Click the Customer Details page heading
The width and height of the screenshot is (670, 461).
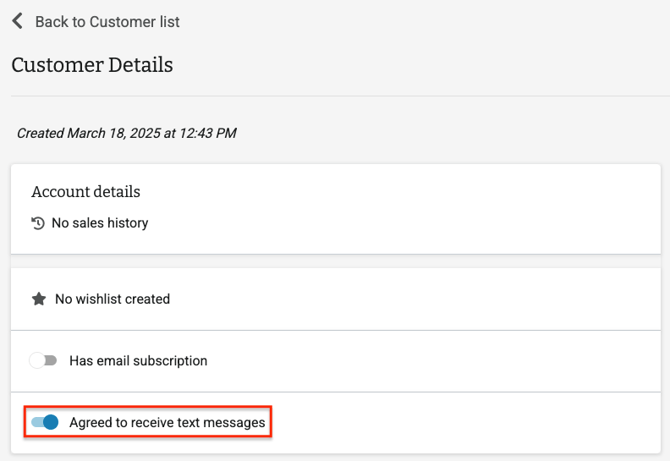point(92,65)
